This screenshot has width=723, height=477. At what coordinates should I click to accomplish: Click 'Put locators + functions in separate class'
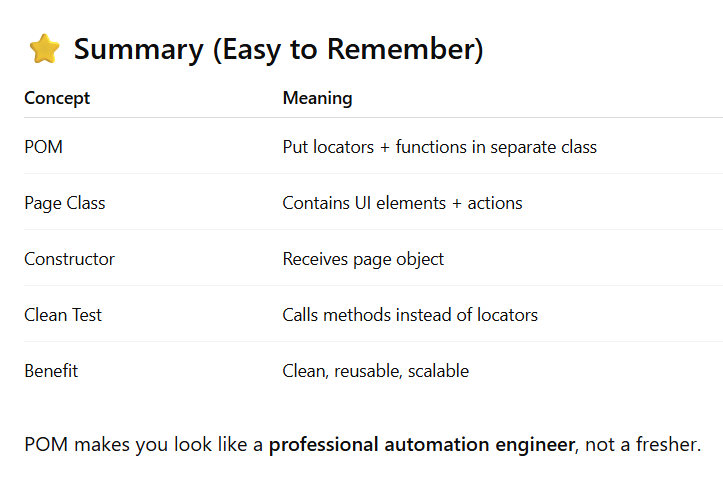[x=439, y=147]
